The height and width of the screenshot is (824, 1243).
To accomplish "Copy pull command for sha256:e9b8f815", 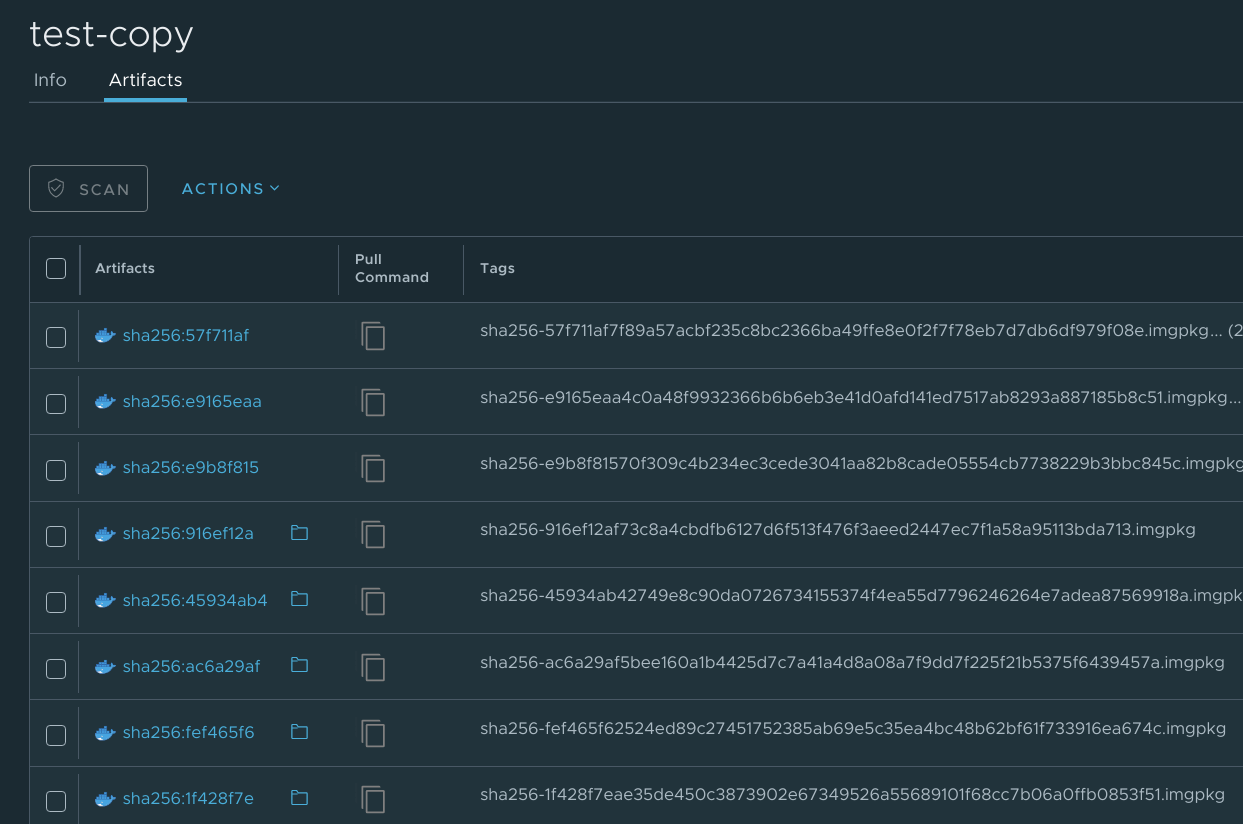I will tap(373, 469).
